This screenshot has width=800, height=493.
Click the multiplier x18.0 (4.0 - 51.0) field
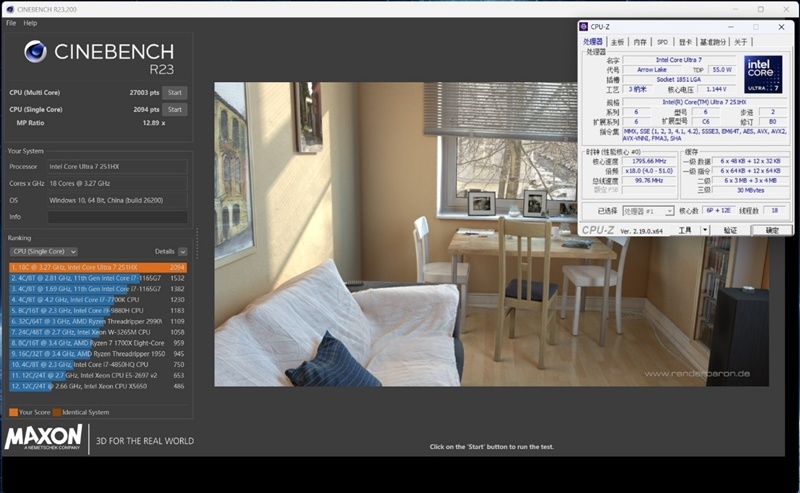click(649, 171)
